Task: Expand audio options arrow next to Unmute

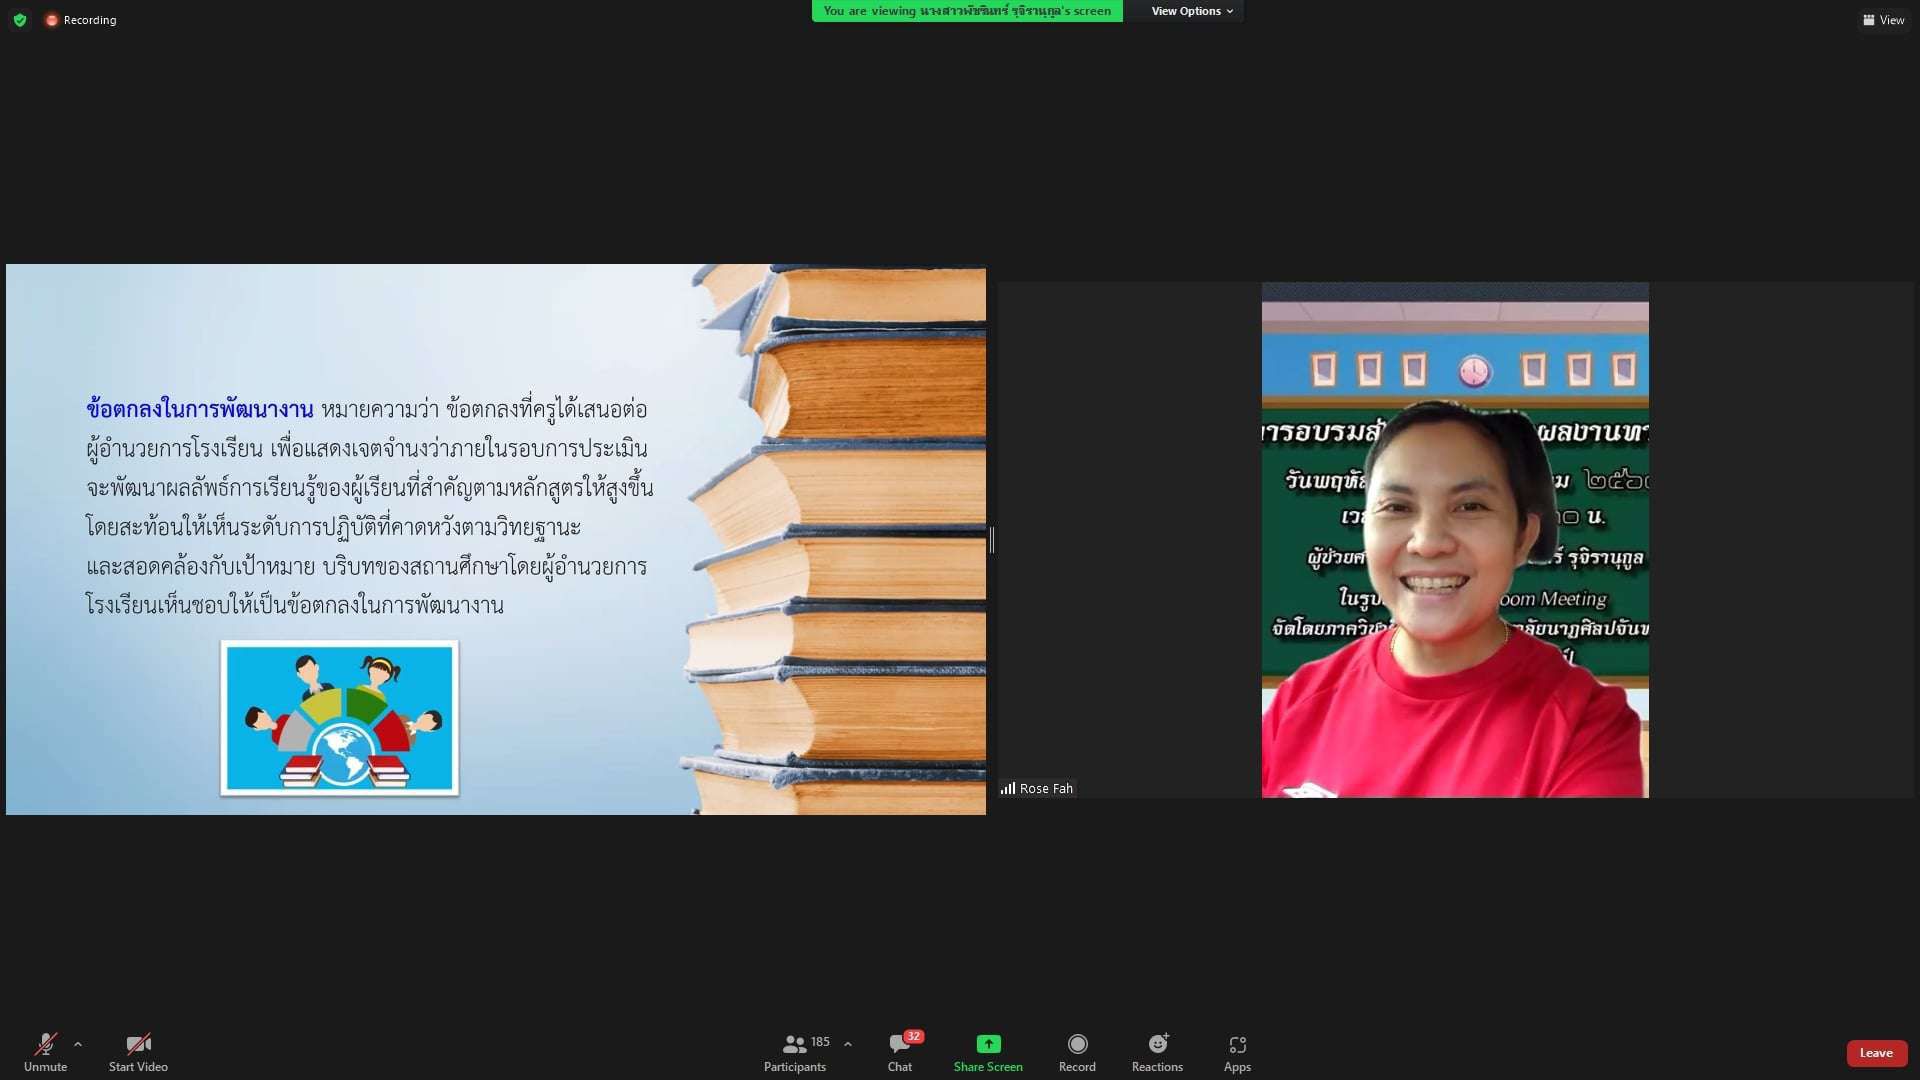Action: pyautogui.click(x=78, y=1044)
